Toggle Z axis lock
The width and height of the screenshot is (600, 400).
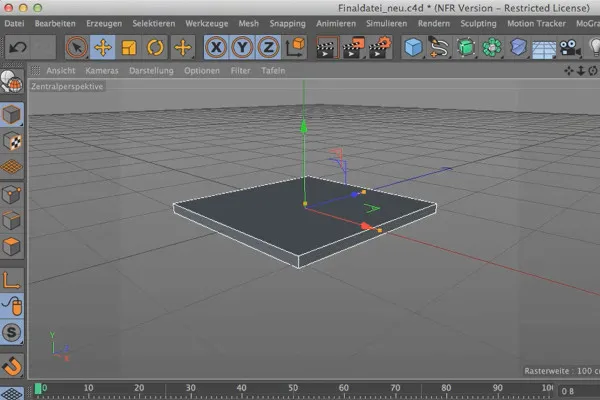click(x=268, y=47)
